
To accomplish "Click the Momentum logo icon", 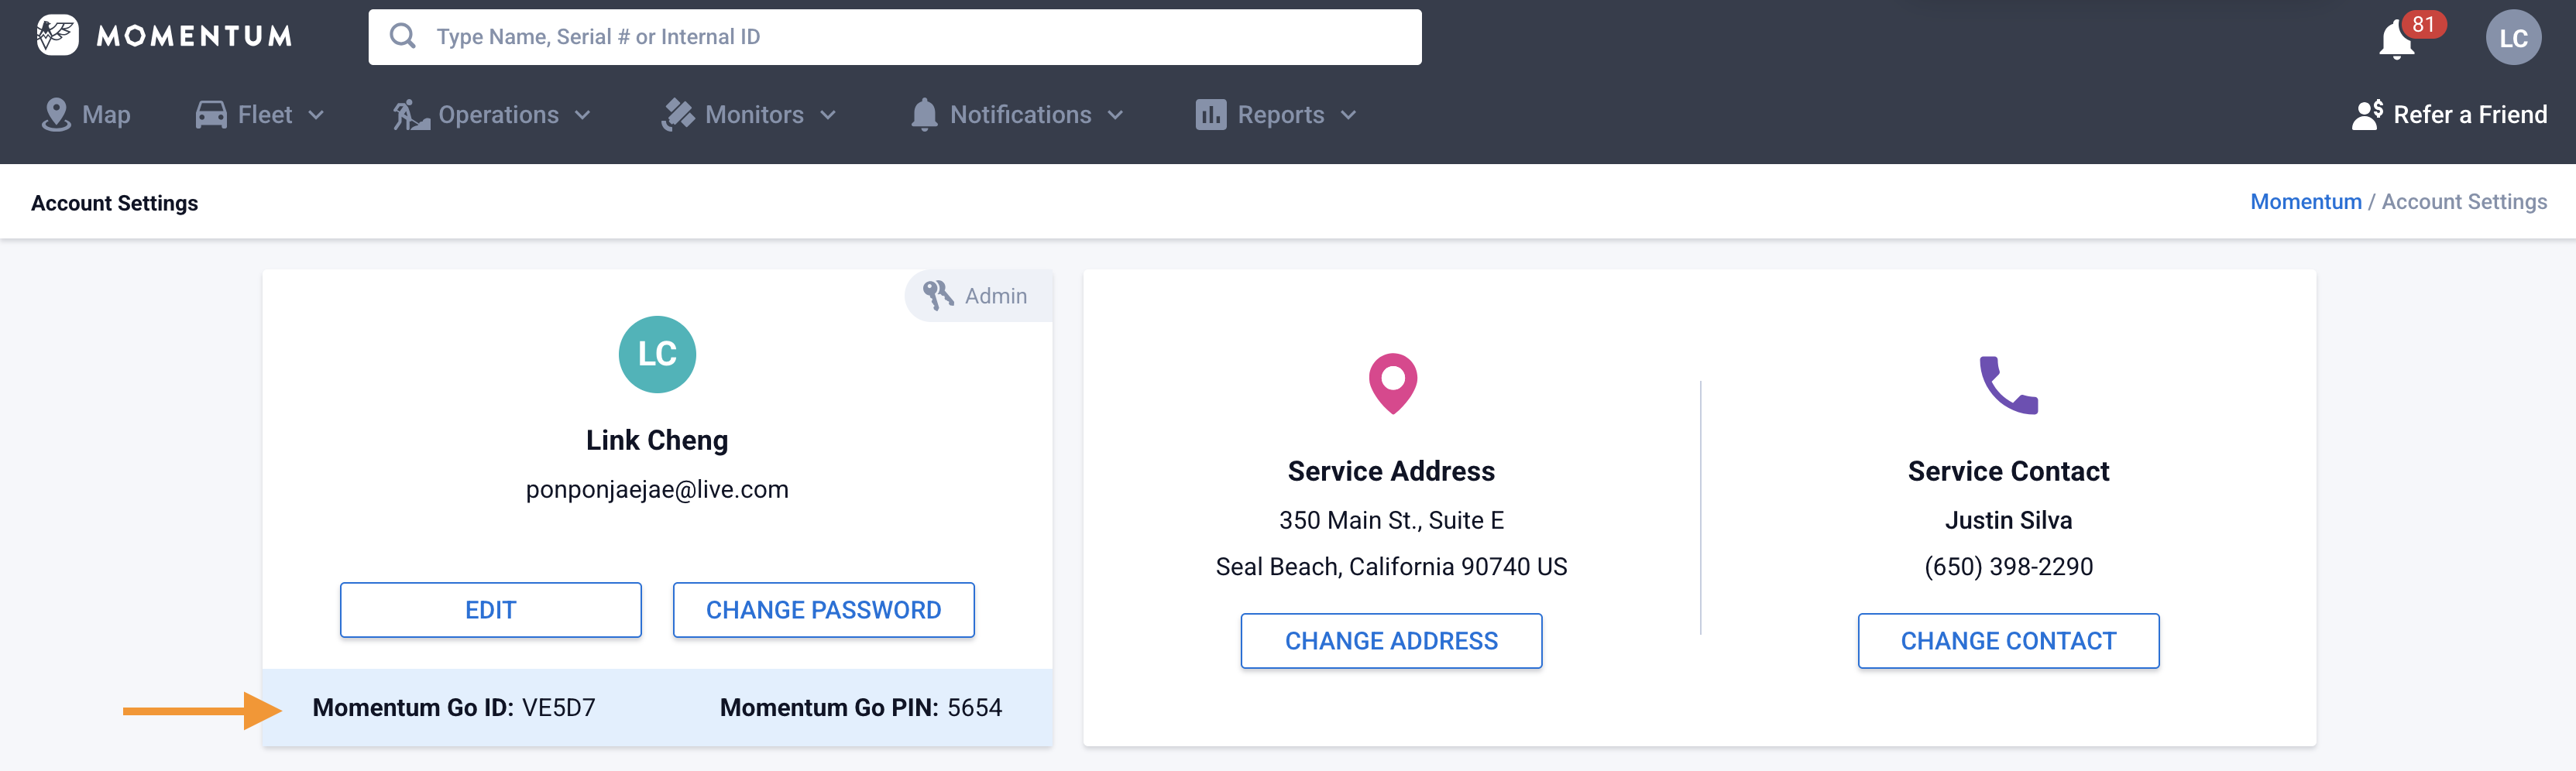I will 57,36.
